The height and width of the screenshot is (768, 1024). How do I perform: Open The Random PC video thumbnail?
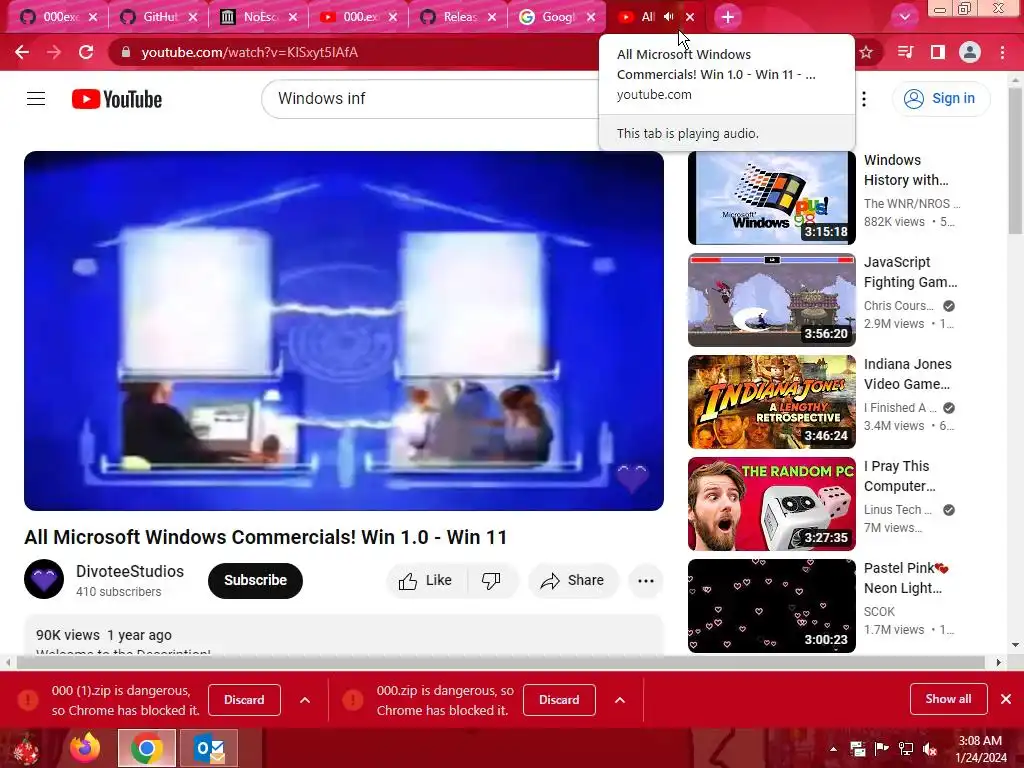pos(771,504)
